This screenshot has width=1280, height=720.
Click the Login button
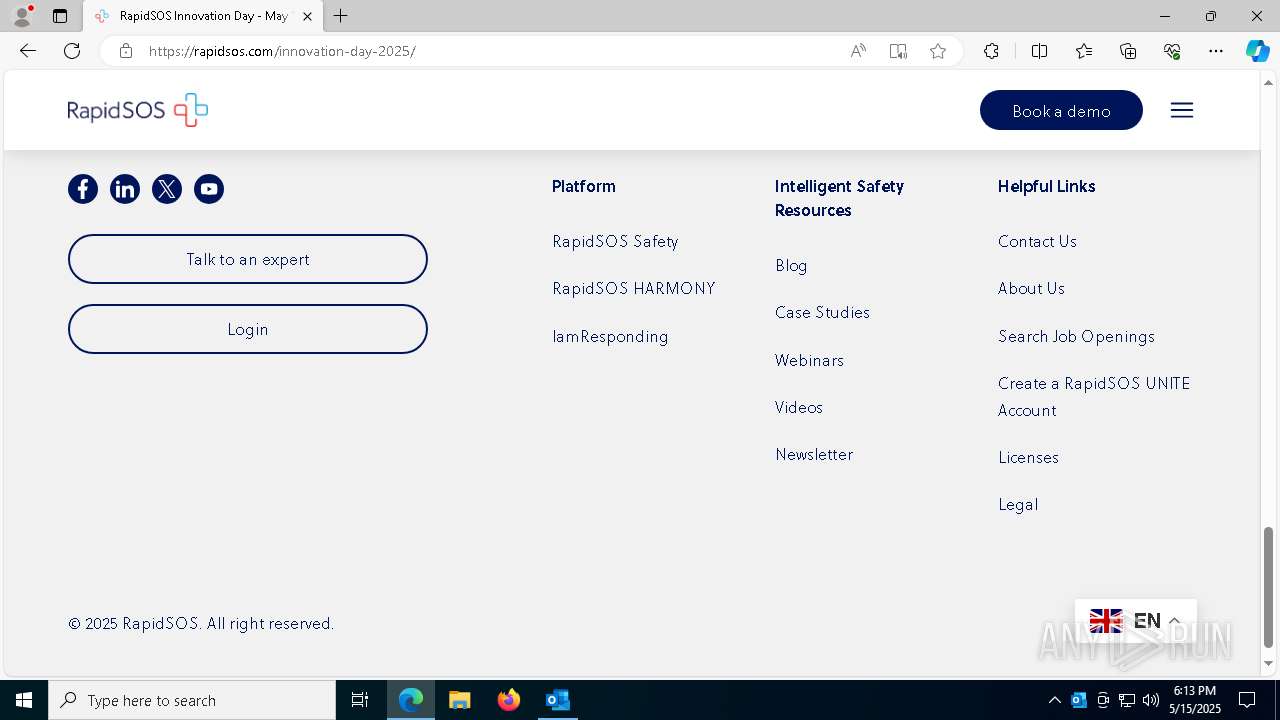248,329
